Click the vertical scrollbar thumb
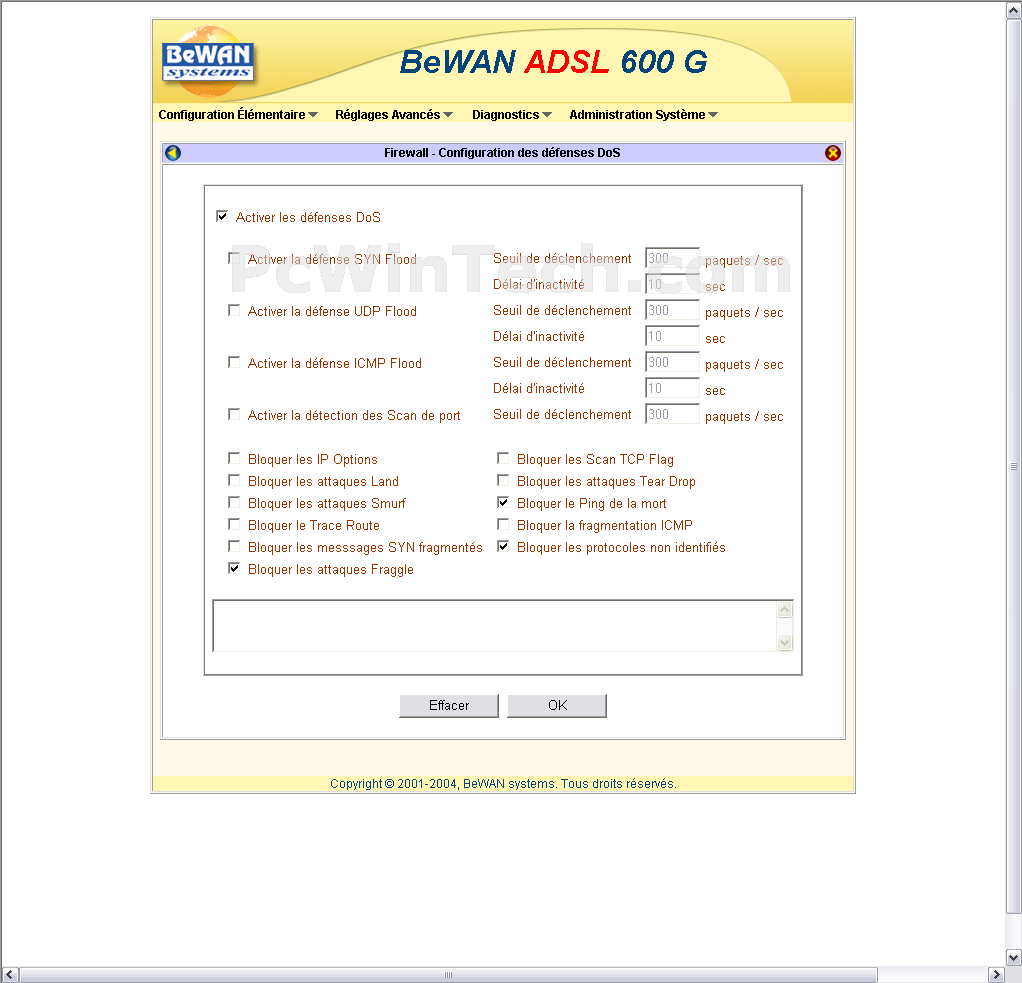 point(1014,467)
